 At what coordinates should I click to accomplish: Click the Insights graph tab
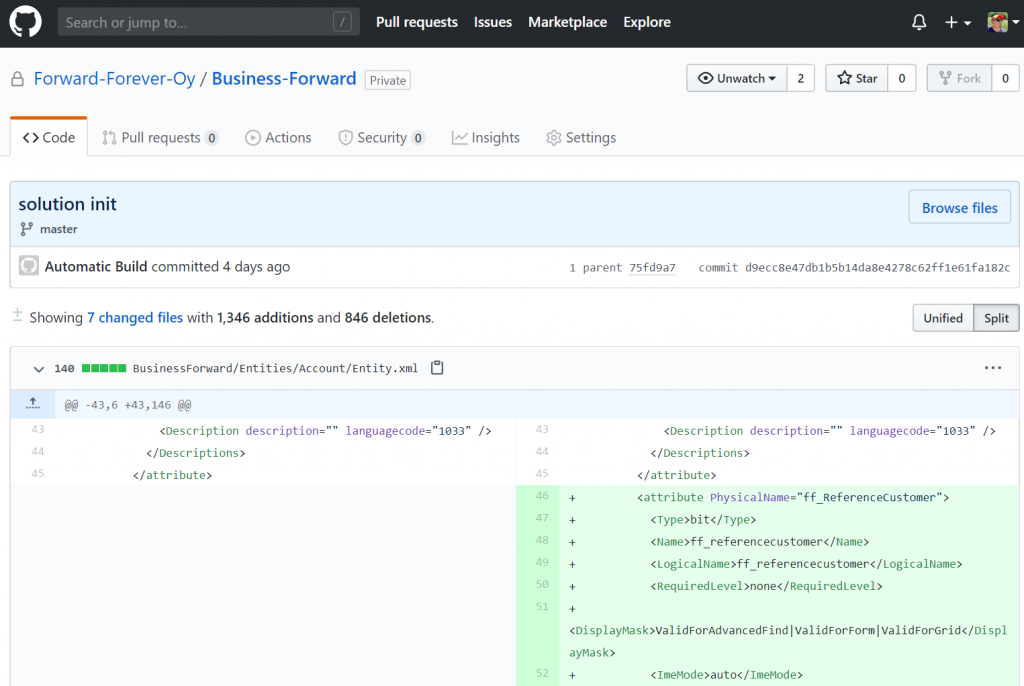(x=486, y=138)
